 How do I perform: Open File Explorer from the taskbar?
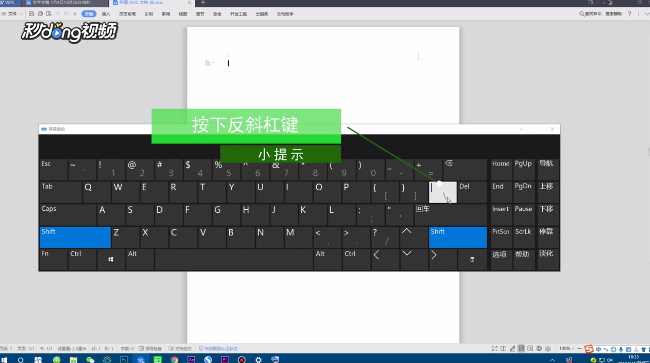73,359
